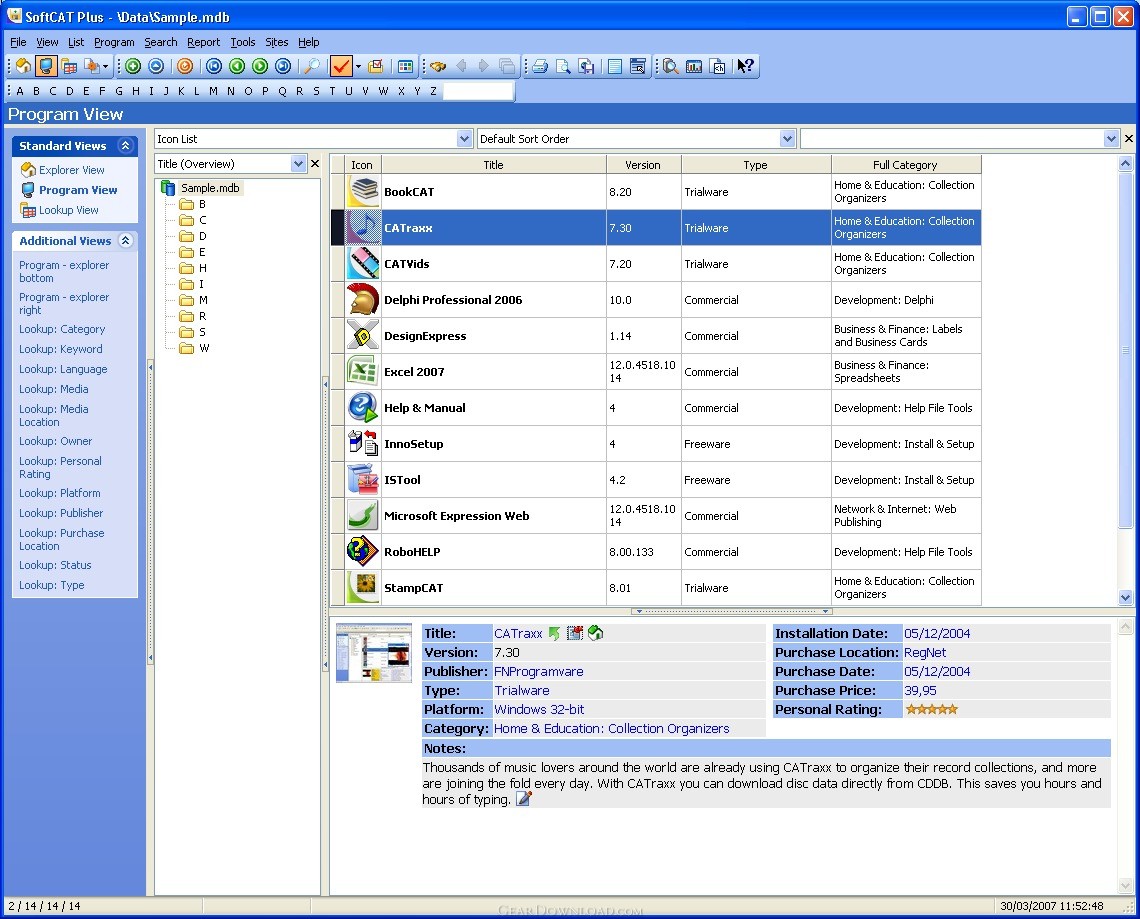Viewport: 1140px width, 919px height.
Task: Click the alphabet search input field
Action: (478, 91)
